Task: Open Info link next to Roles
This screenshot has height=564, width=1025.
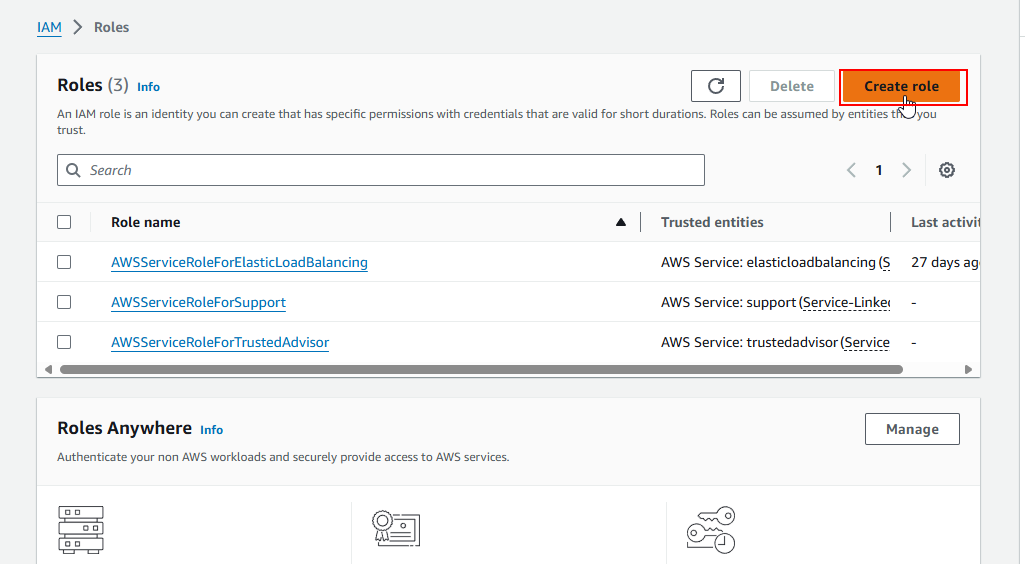Action: coord(148,87)
